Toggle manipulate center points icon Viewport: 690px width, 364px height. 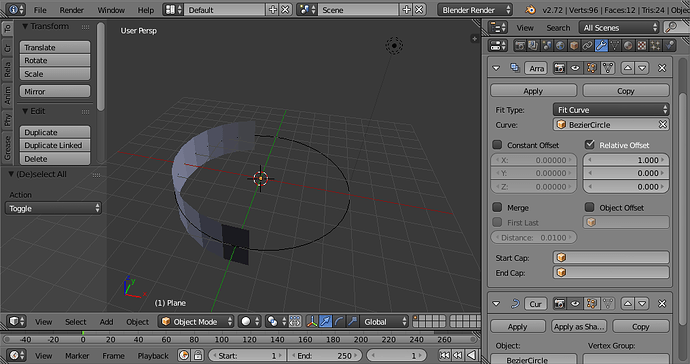click(x=295, y=322)
